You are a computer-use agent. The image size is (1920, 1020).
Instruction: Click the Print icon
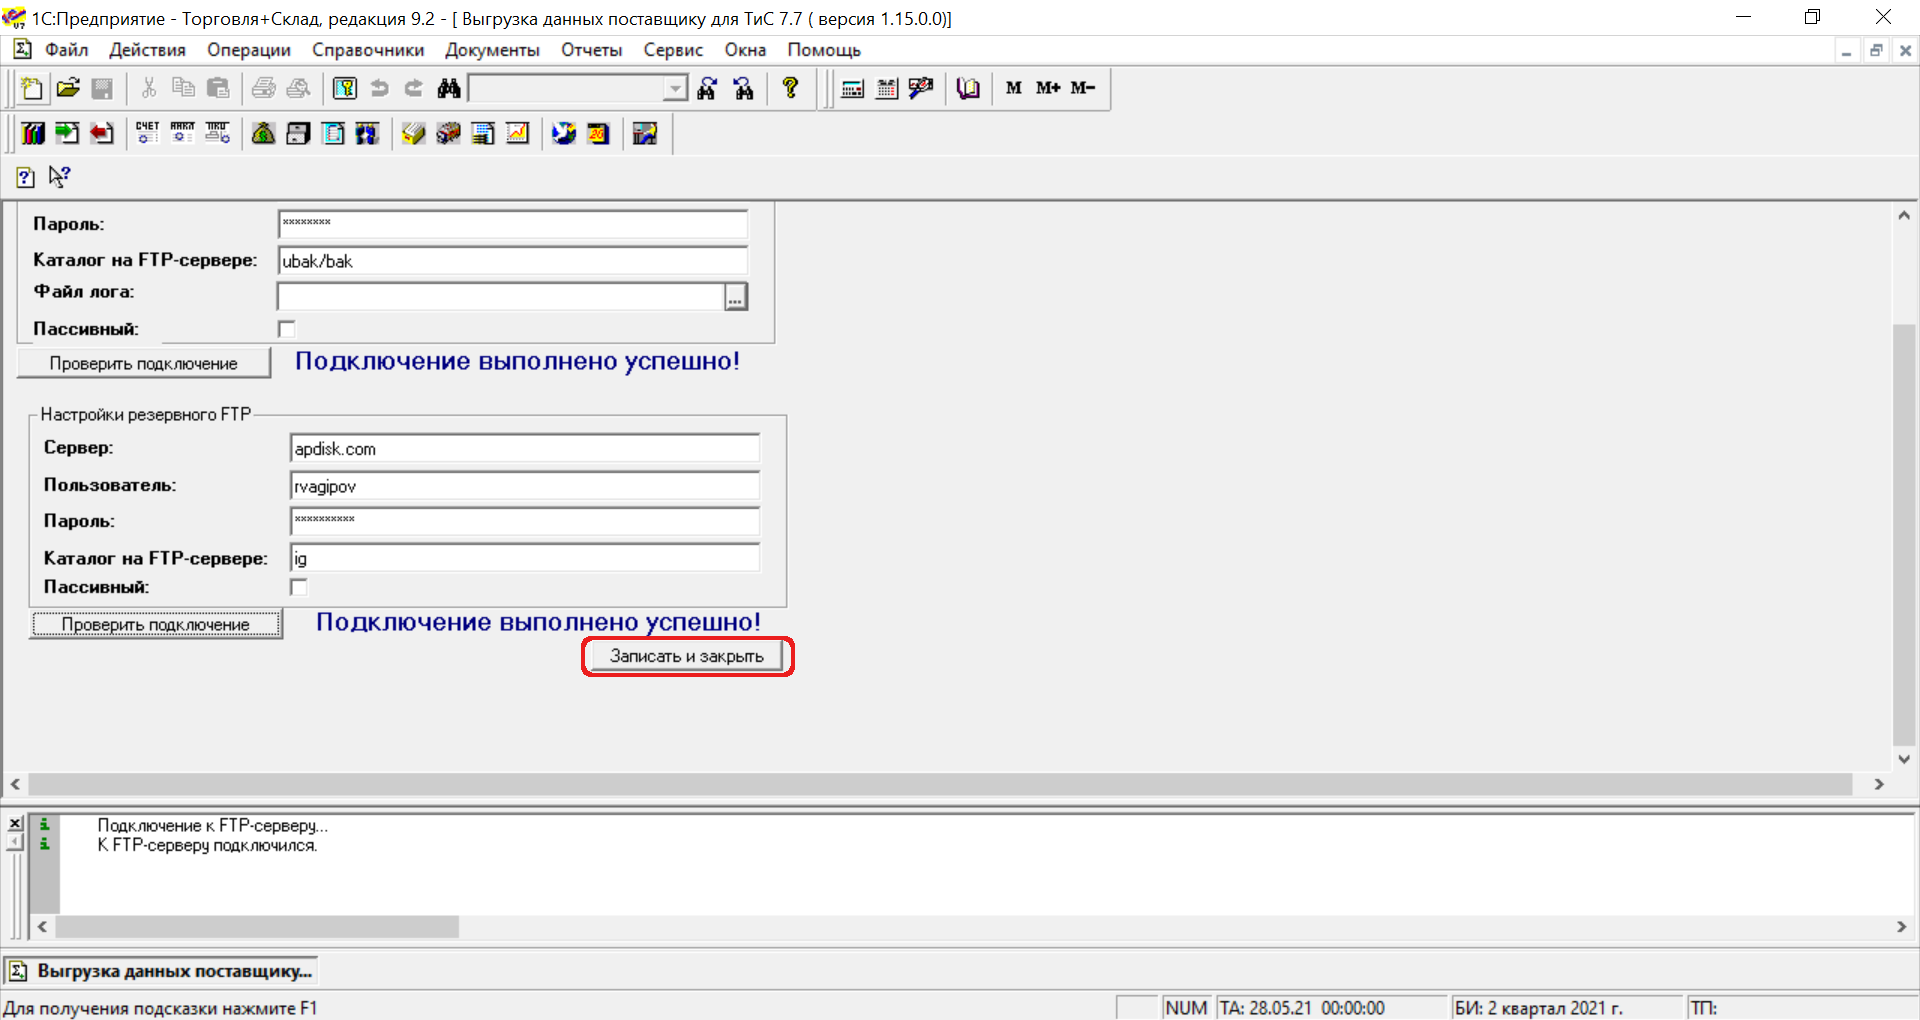[x=263, y=88]
